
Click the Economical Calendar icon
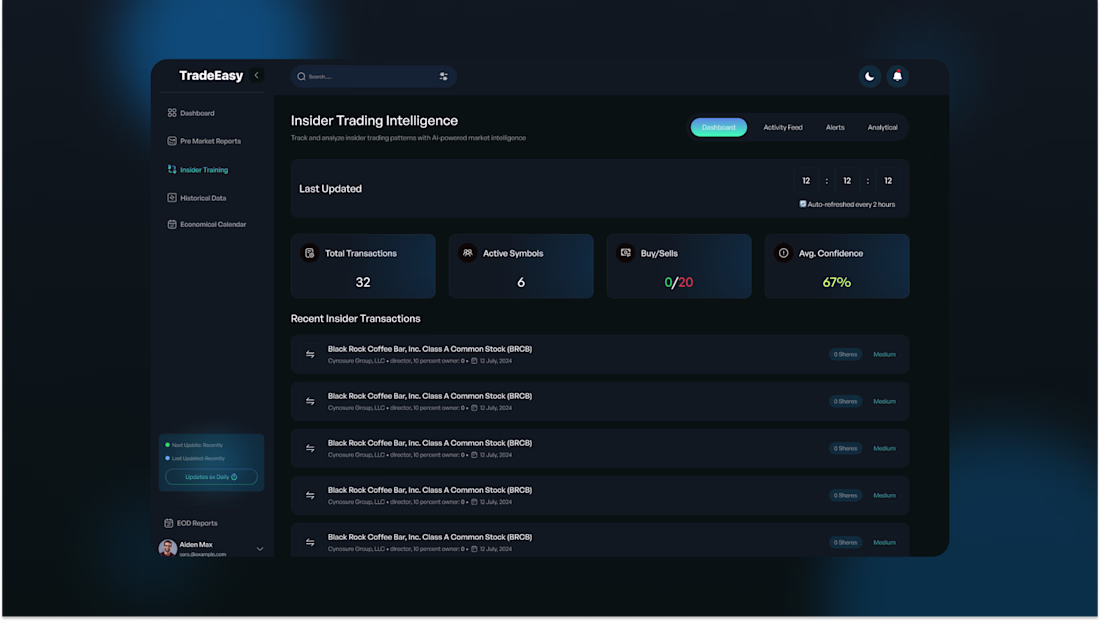pyautogui.click(x=172, y=225)
